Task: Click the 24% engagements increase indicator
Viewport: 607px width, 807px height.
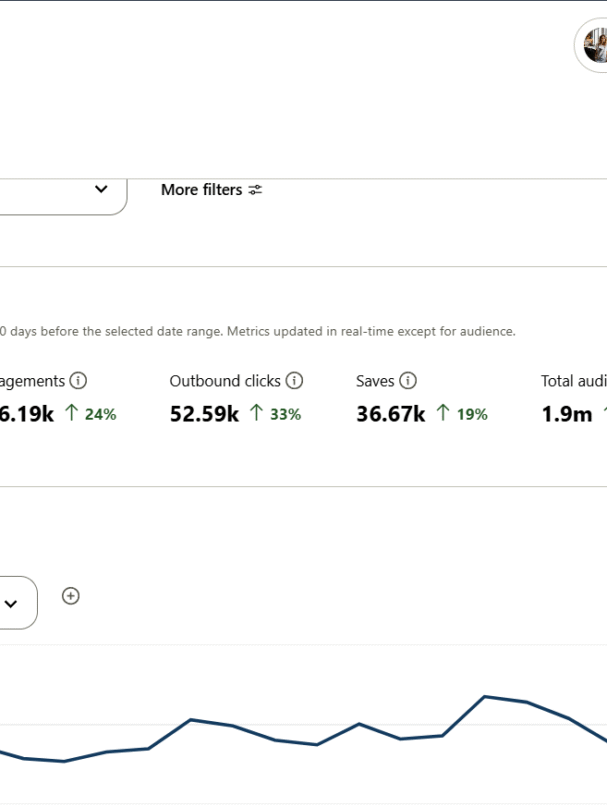Action: click(x=90, y=414)
